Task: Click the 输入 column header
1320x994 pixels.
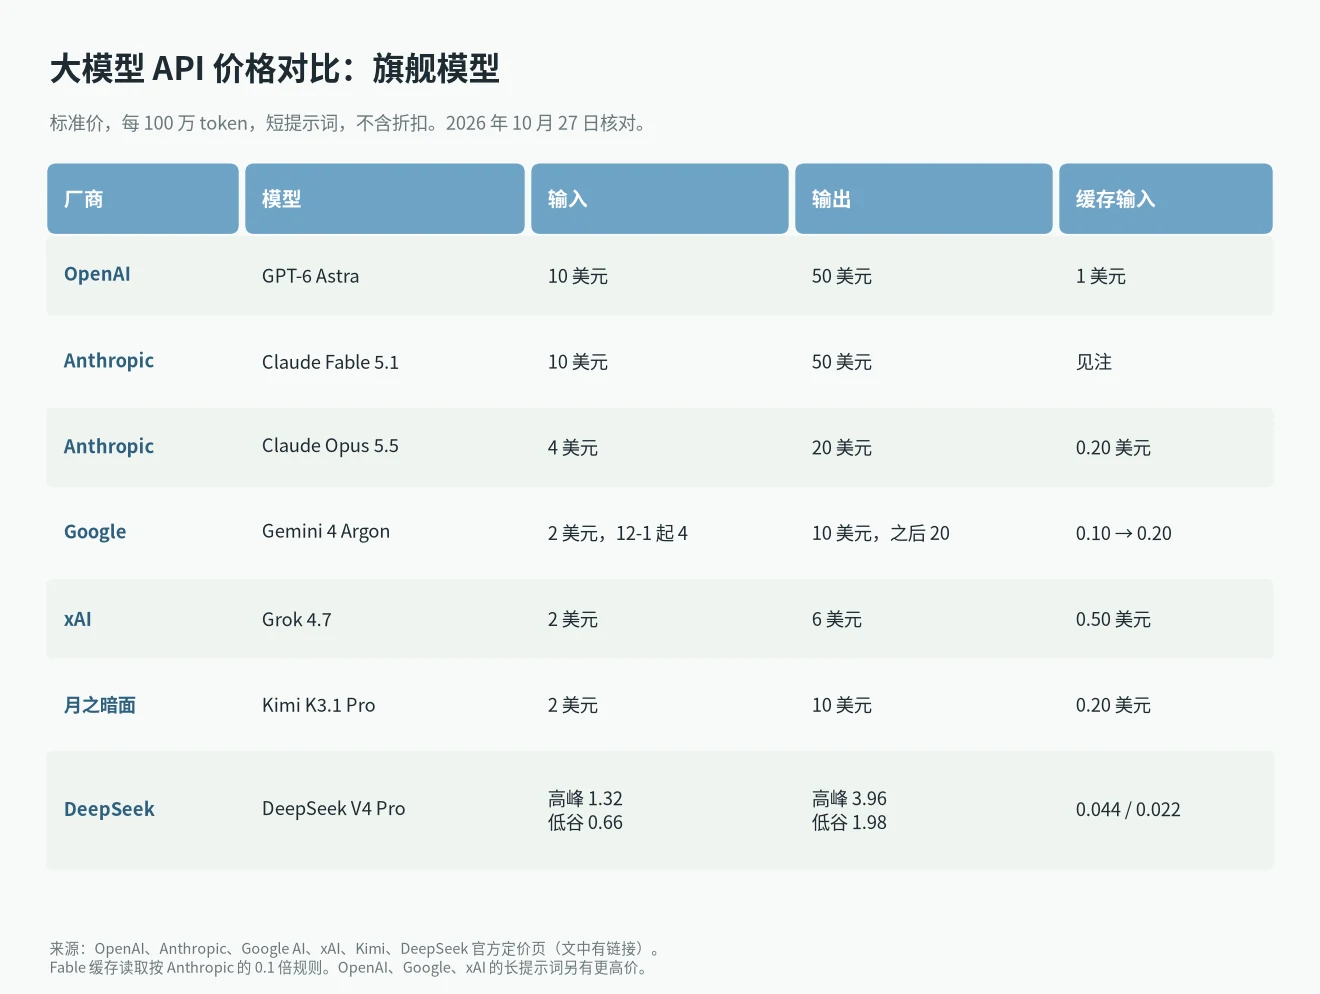Action: point(660,199)
